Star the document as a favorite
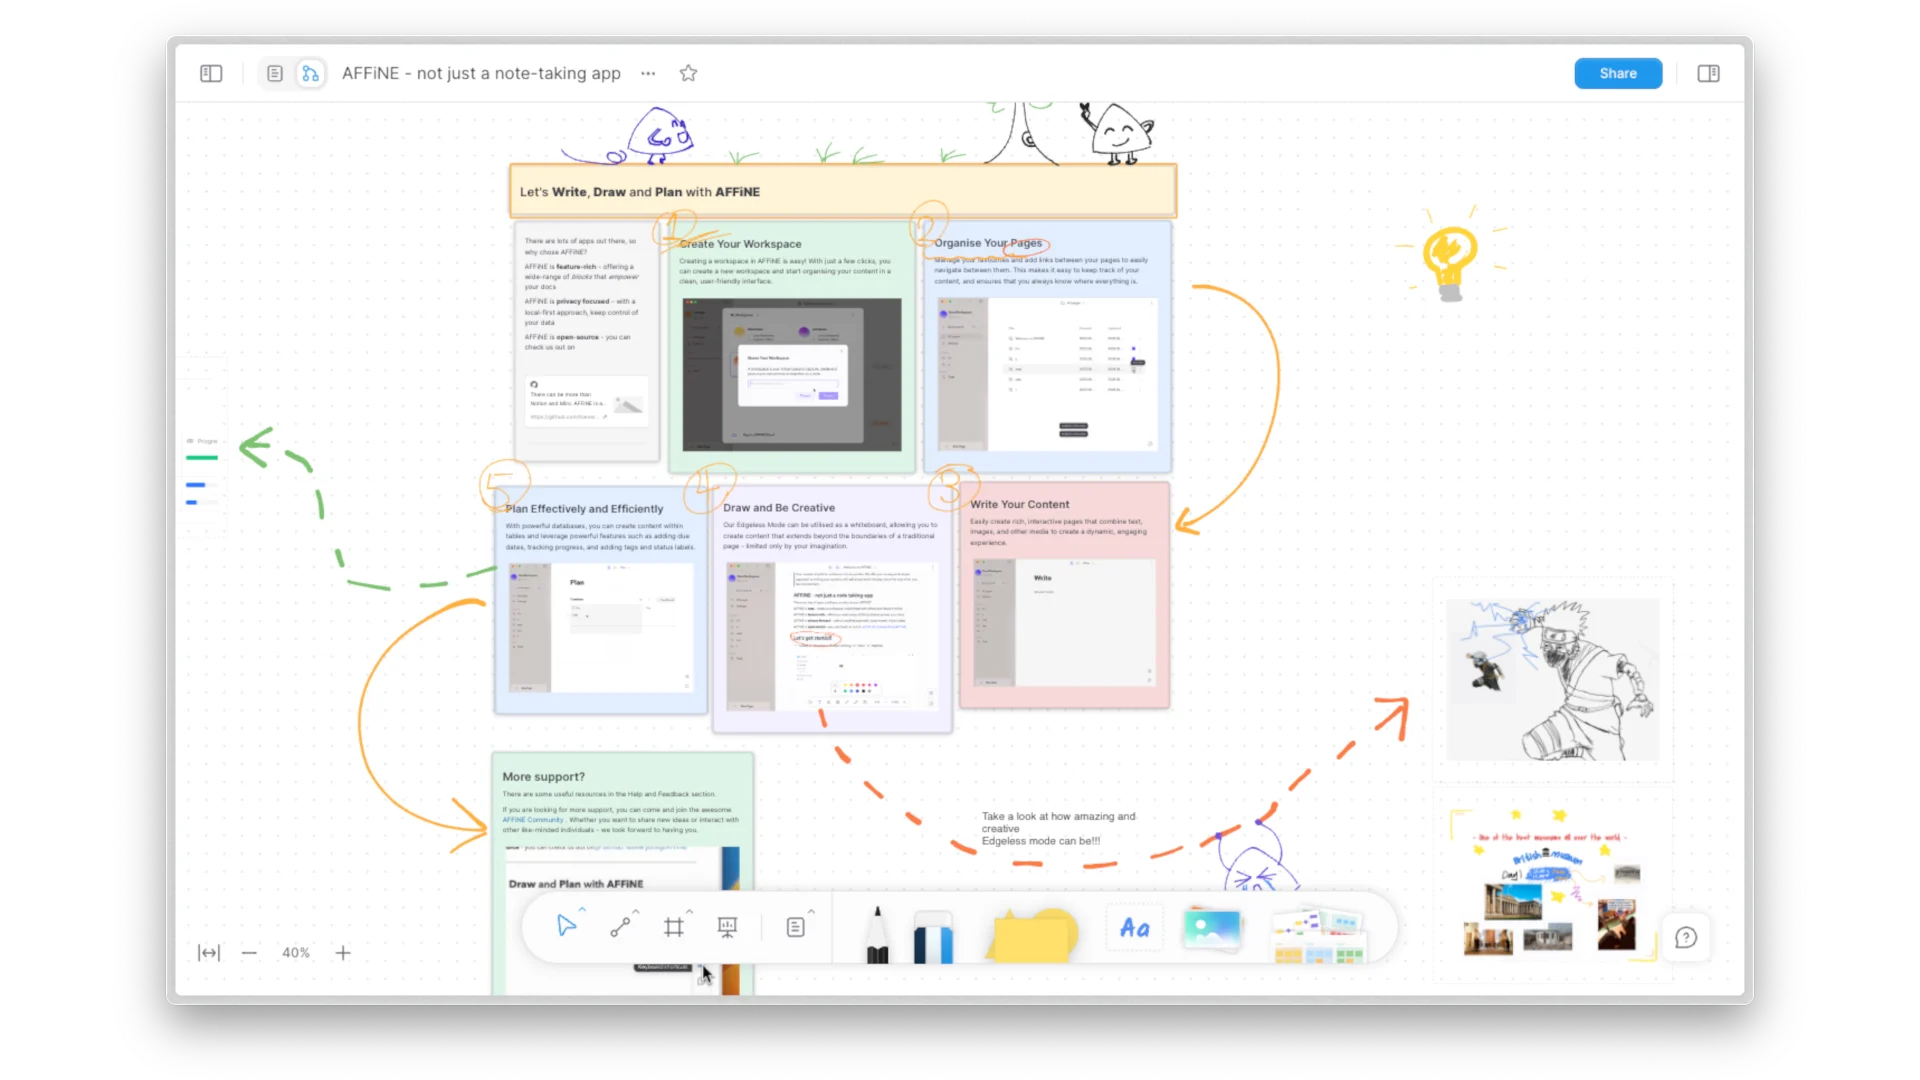Viewport: 1920px width, 1080px height. tap(688, 73)
